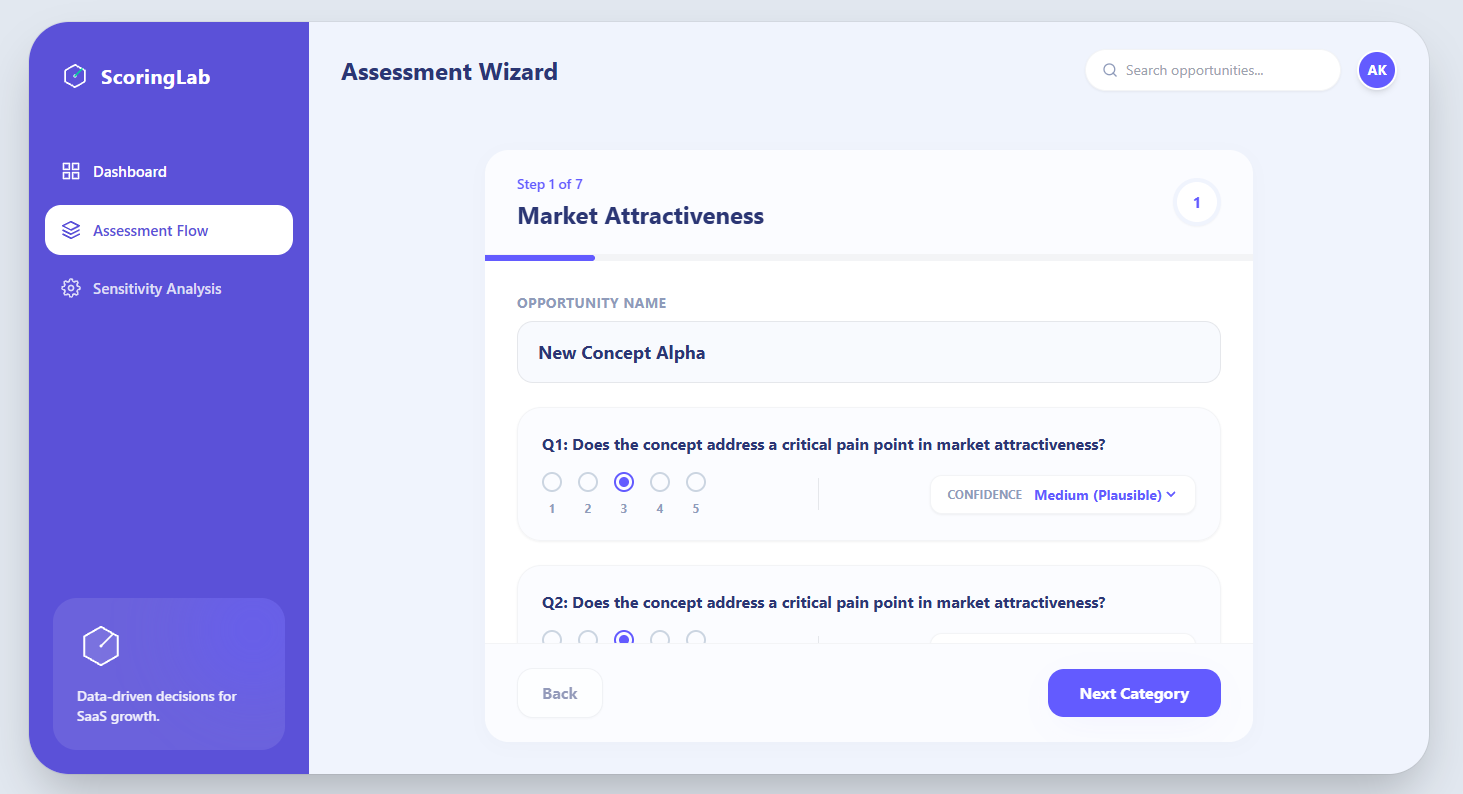Click the Sensitivity Analysis gear icon

tap(71, 288)
